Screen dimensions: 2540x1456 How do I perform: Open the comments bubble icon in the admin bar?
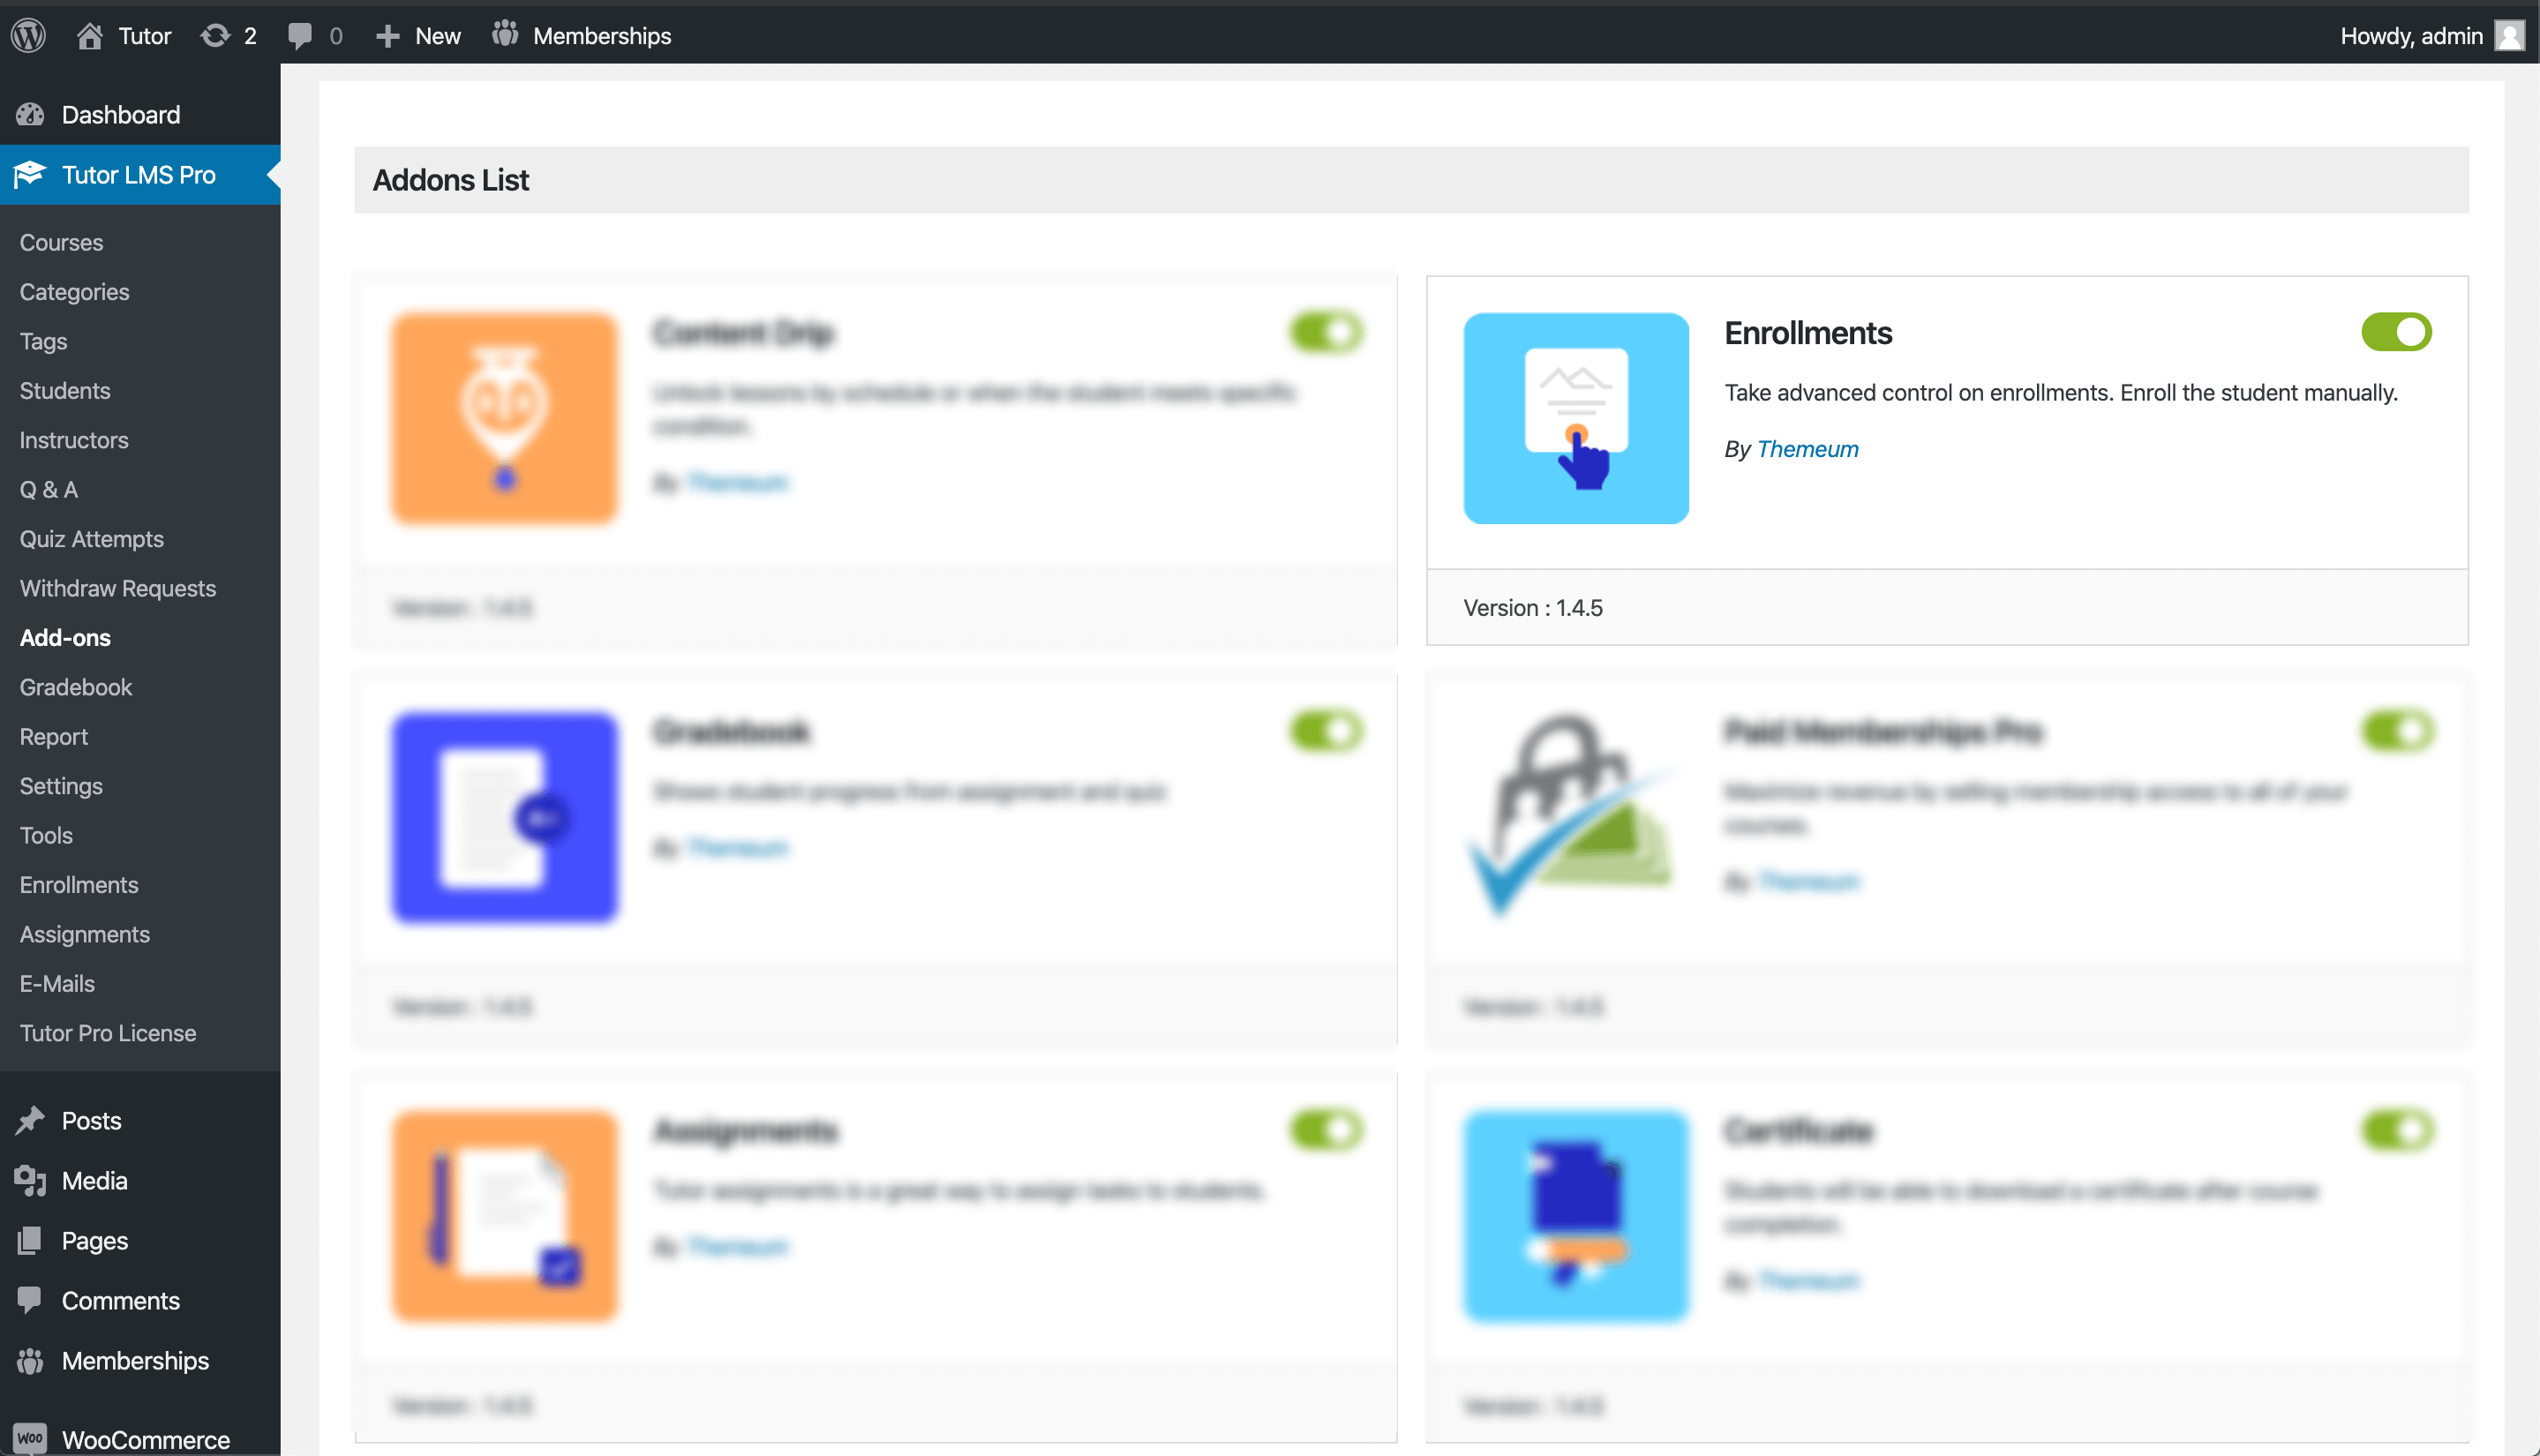[299, 36]
